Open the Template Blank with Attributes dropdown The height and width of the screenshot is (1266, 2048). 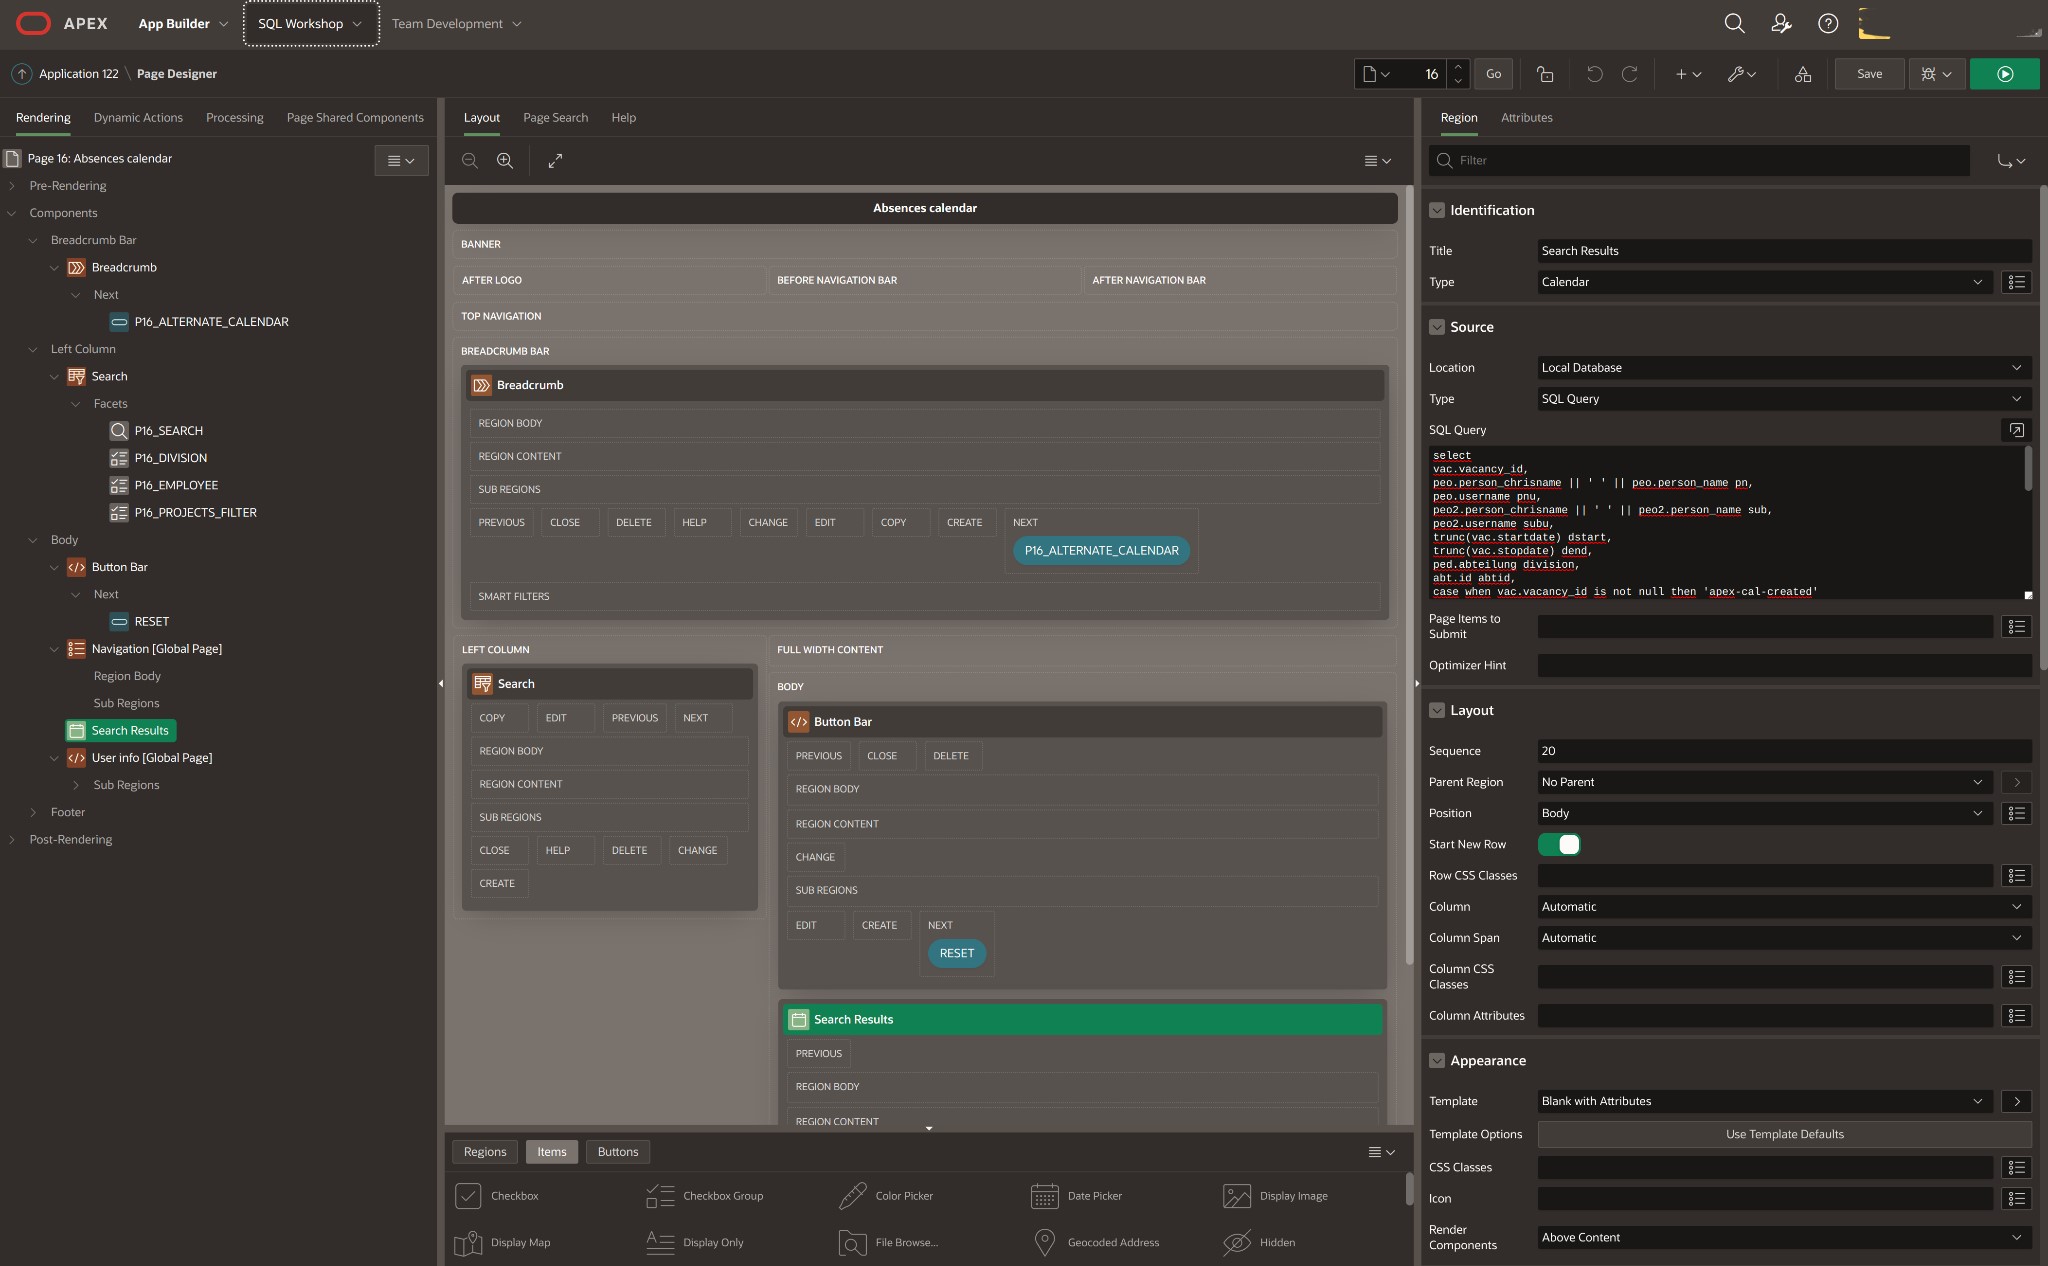coord(1763,1101)
